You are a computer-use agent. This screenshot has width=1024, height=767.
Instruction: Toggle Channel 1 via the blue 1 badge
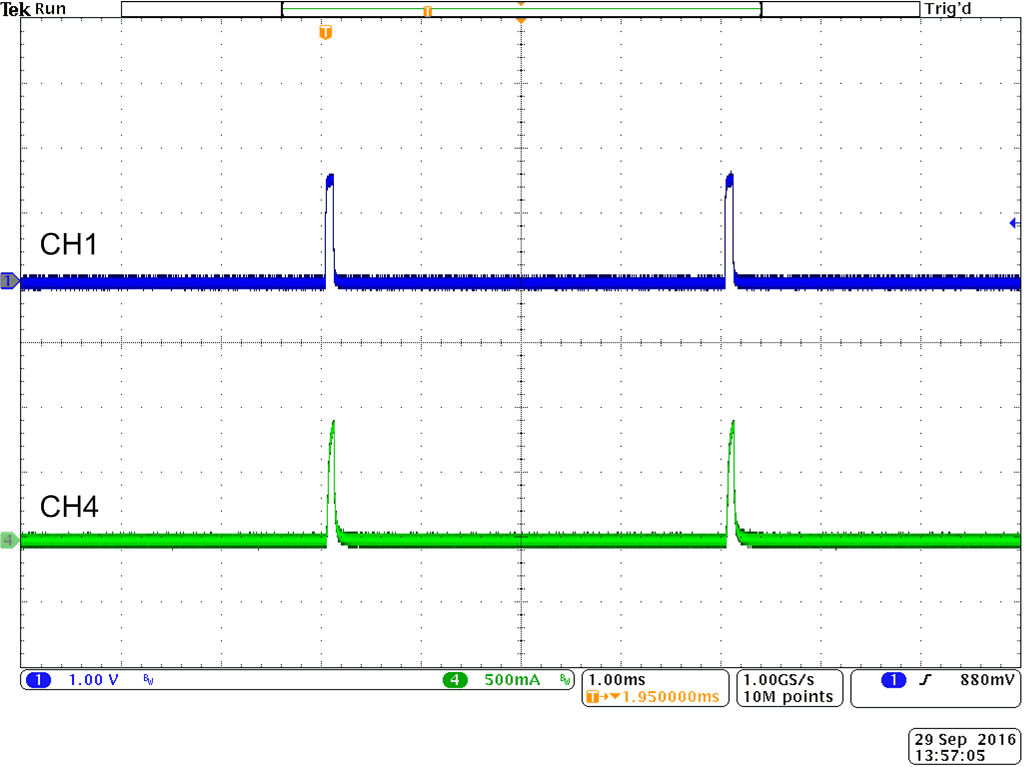click(38, 680)
